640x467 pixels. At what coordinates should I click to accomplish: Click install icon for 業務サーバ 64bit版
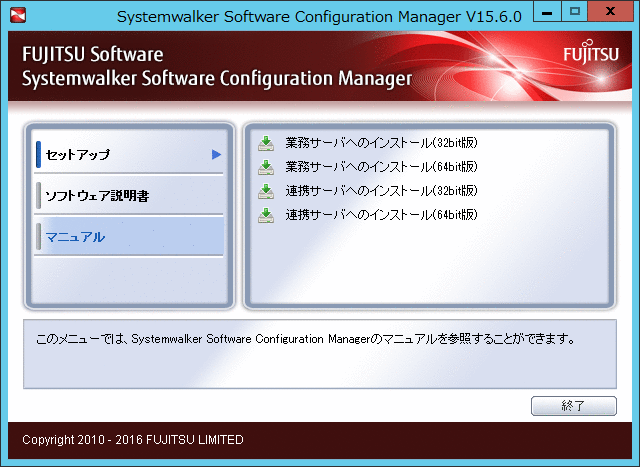[266, 167]
